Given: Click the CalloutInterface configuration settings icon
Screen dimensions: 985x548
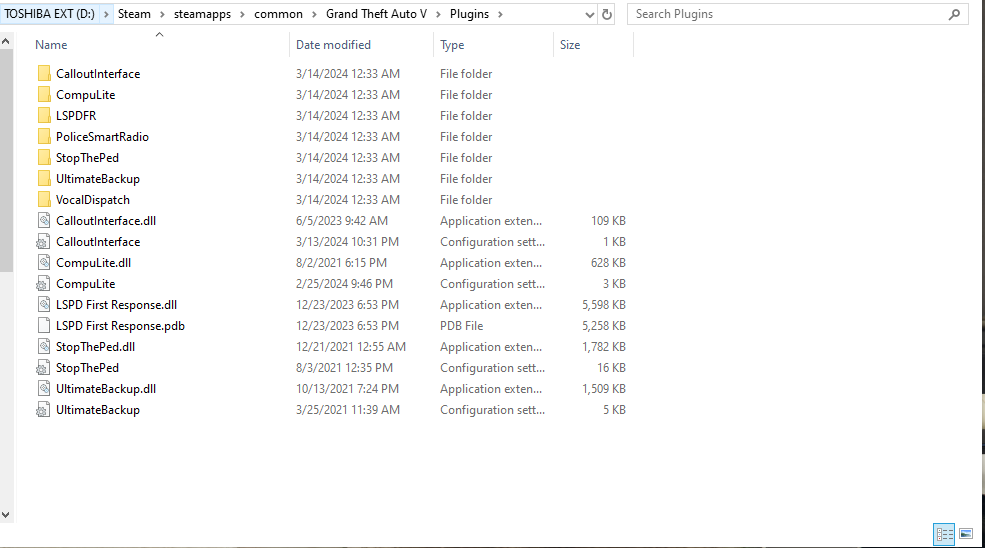Looking at the screenshot, I should (43, 242).
